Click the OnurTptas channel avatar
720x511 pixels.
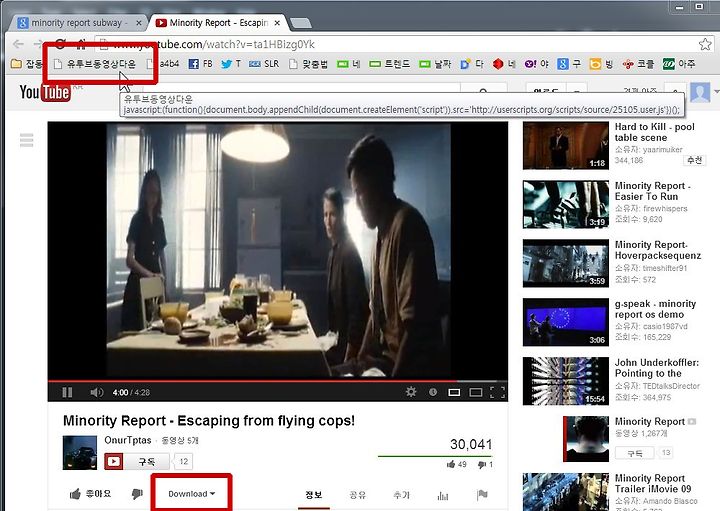pyautogui.click(x=80, y=452)
